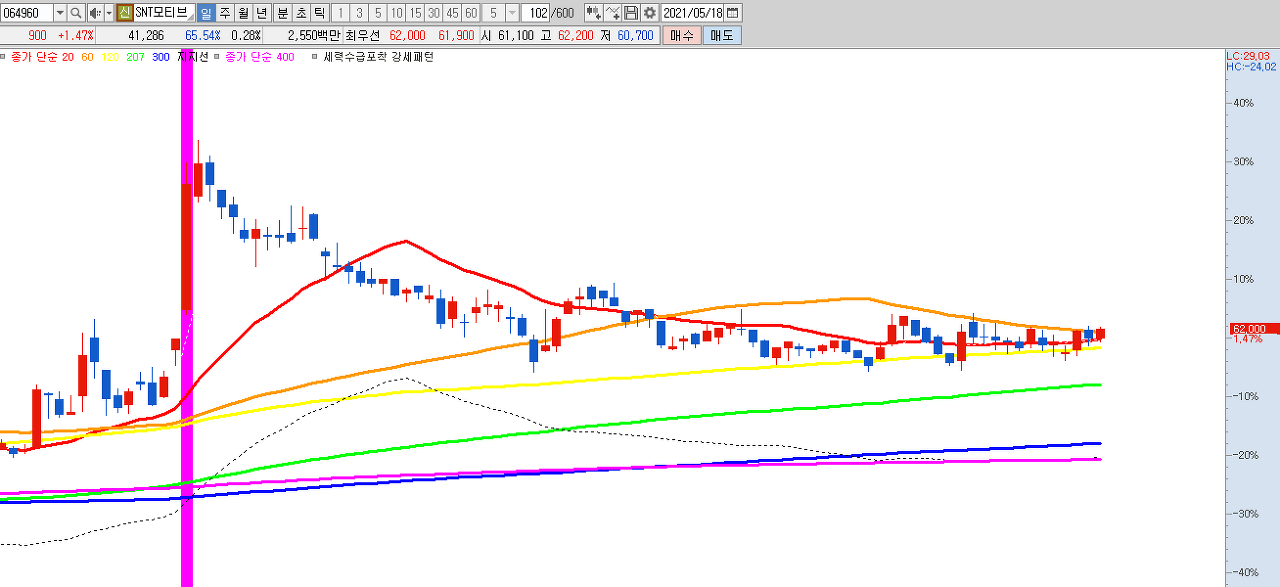Click the 최우선 best quote label
This screenshot has height=587, width=1280.
(363, 35)
